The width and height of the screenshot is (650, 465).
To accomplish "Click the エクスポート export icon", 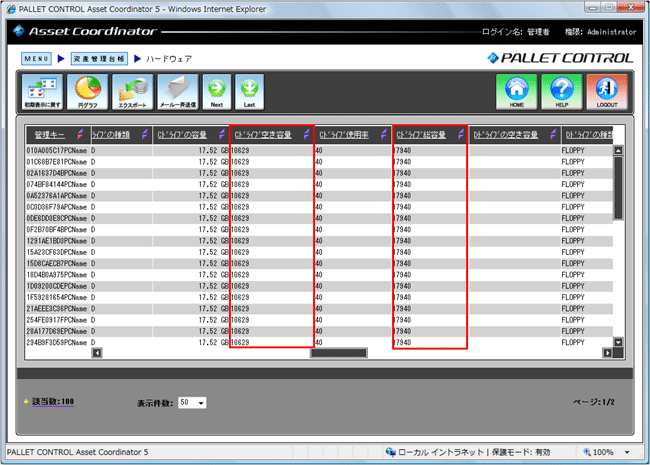I will click(133, 92).
